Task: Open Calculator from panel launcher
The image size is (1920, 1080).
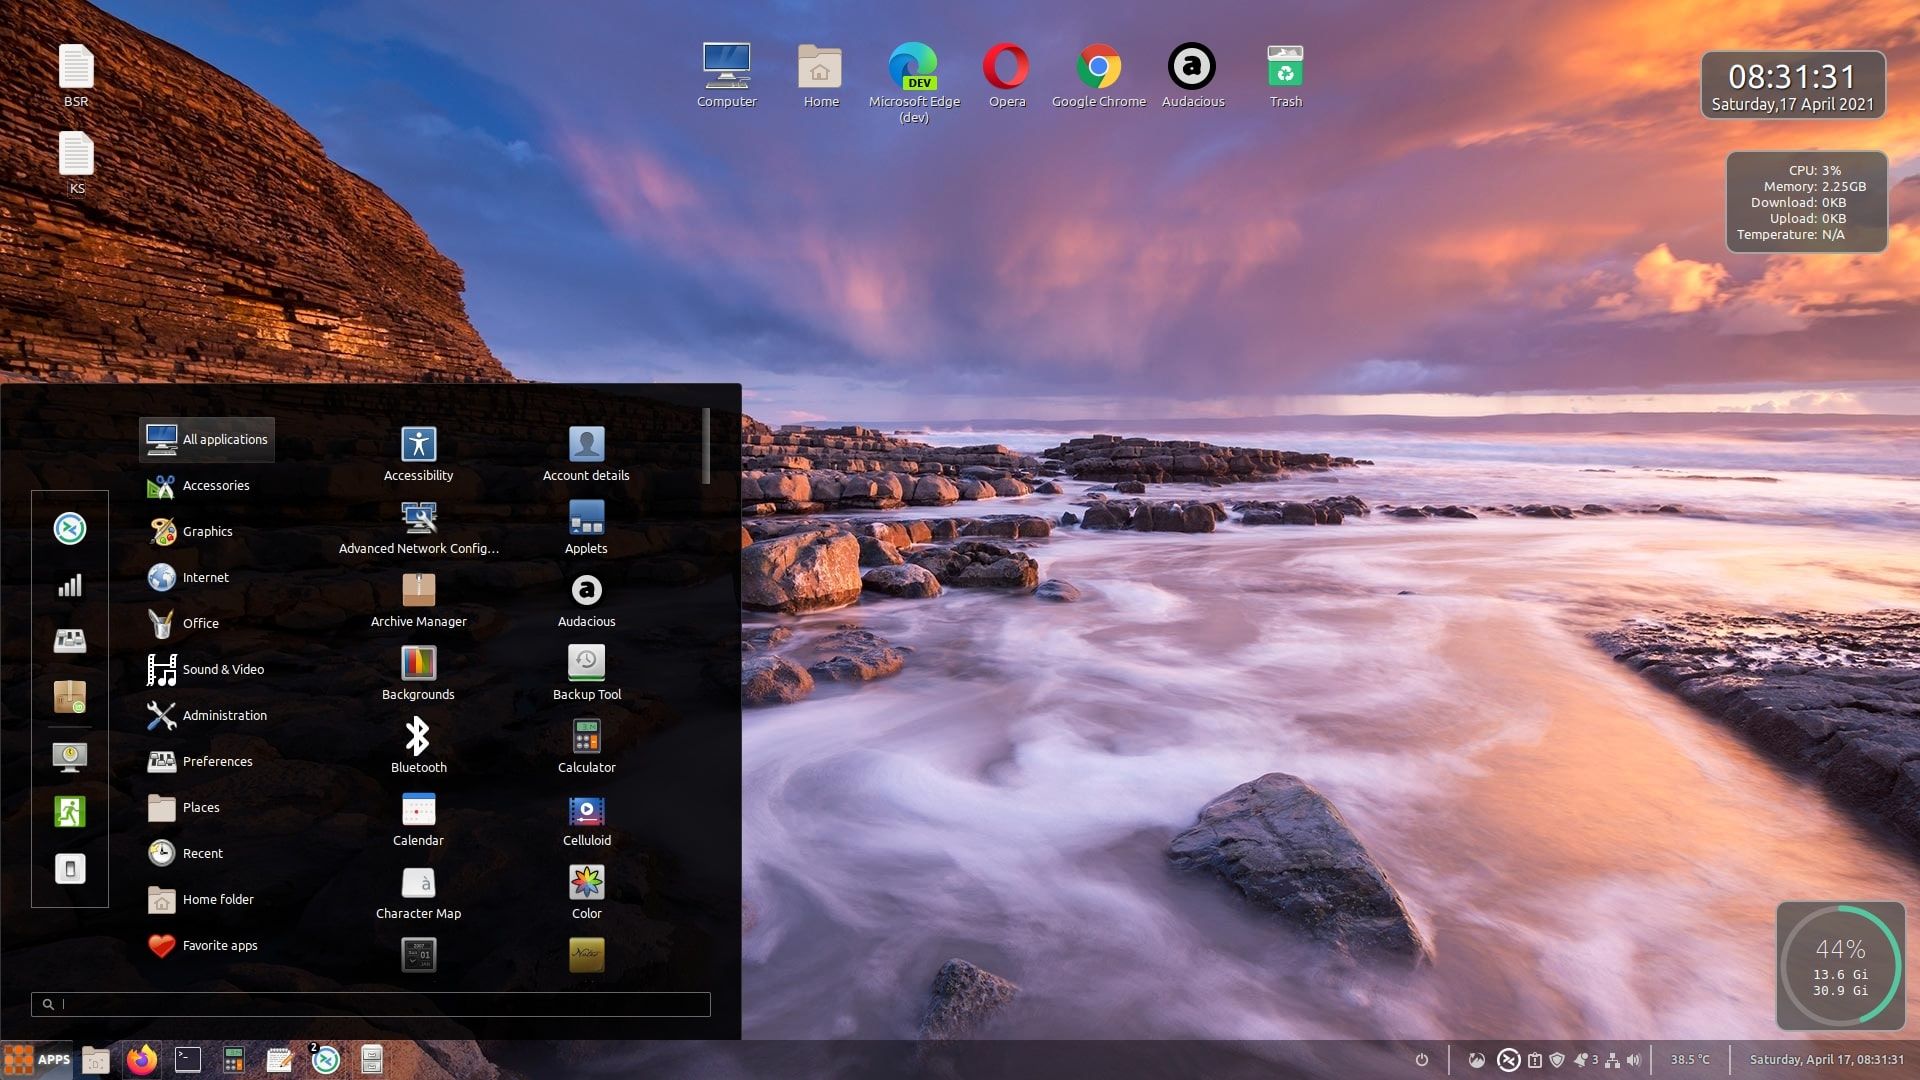Action: click(234, 1060)
